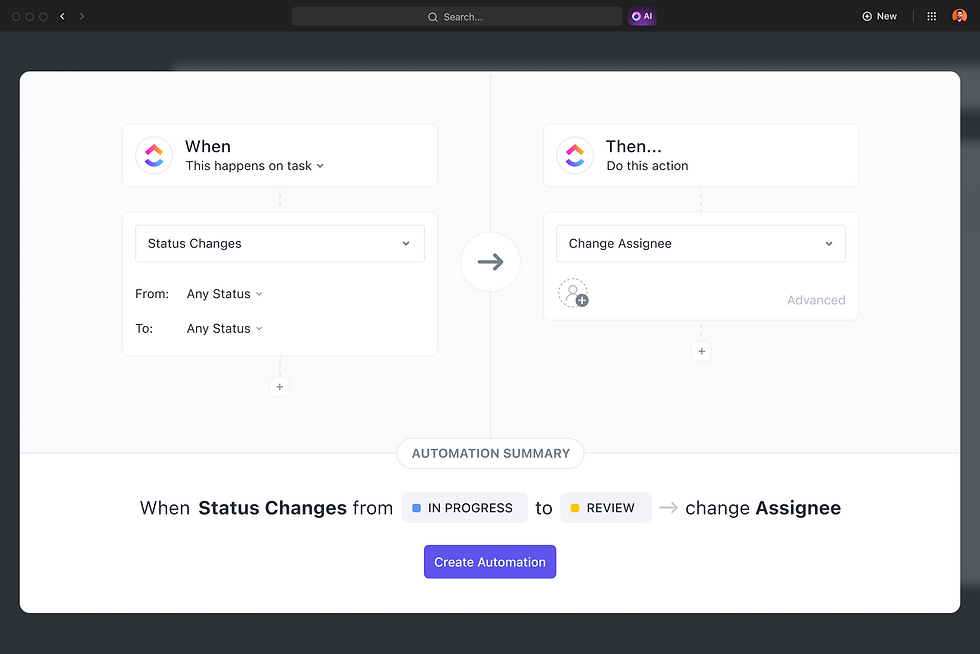The width and height of the screenshot is (980, 654).
Task: Click the Create Automation button
Action: click(x=489, y=561)
